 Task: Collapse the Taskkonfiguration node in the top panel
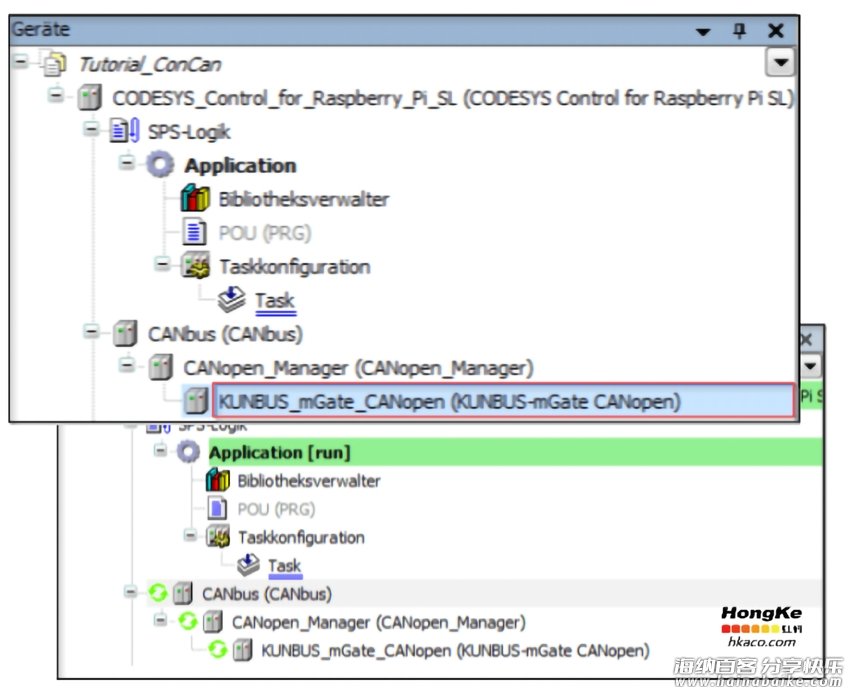(x=162, y=264)
